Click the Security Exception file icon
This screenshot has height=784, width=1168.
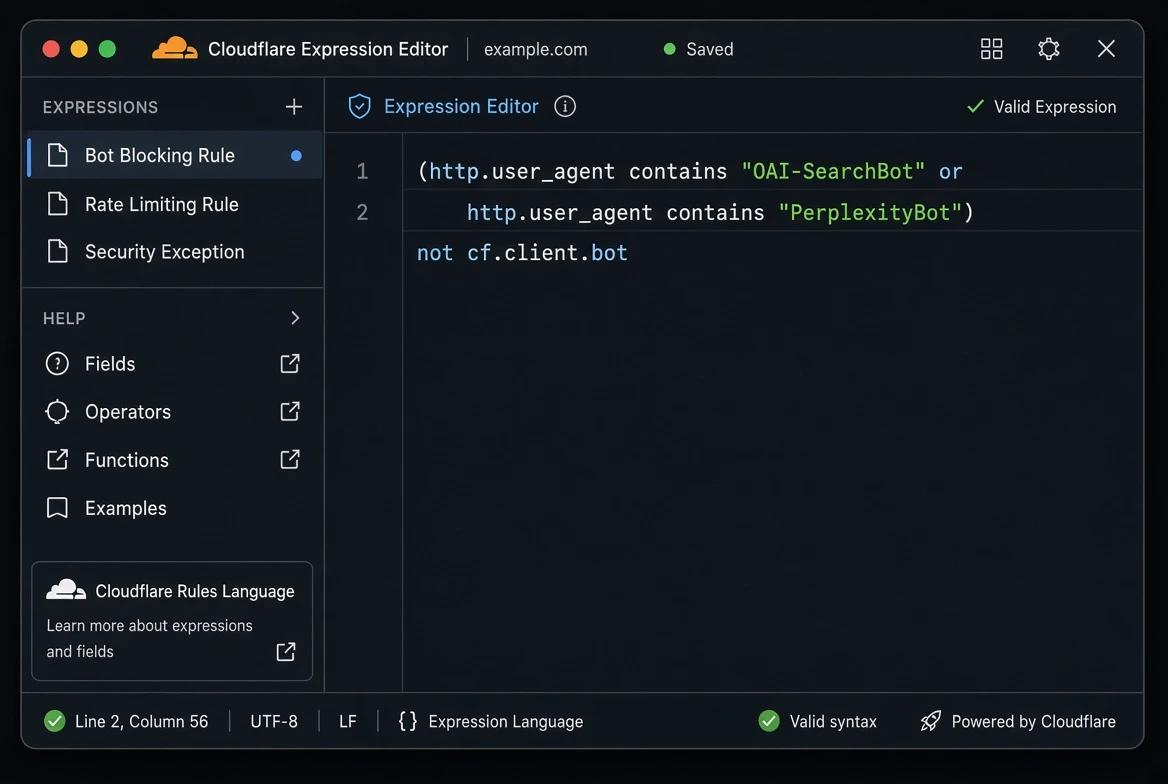[x=57, y=251]
